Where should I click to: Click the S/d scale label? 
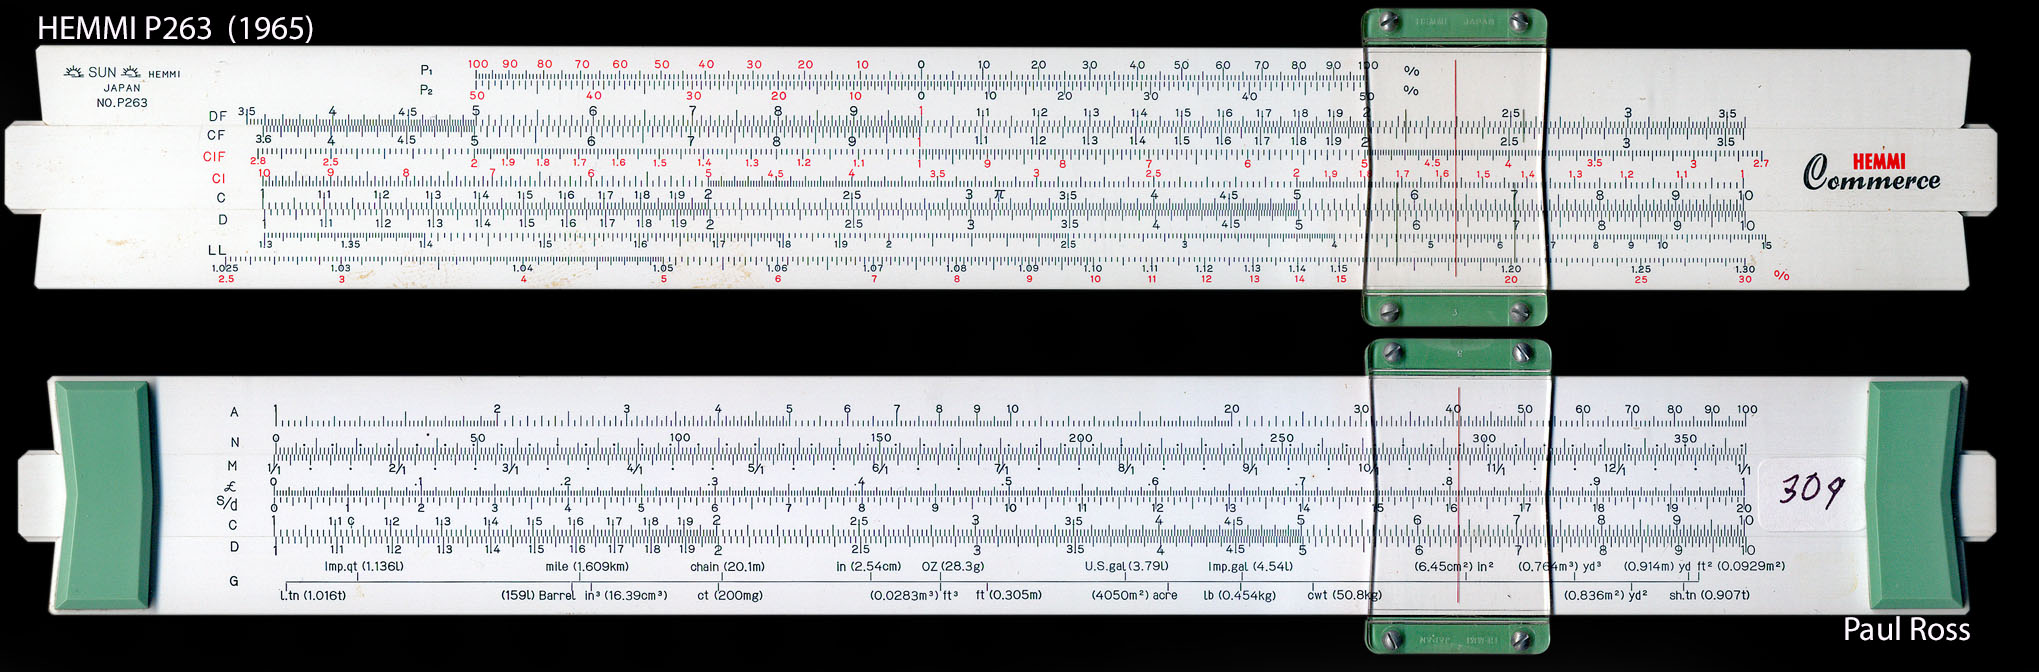[x=227, y=502]
